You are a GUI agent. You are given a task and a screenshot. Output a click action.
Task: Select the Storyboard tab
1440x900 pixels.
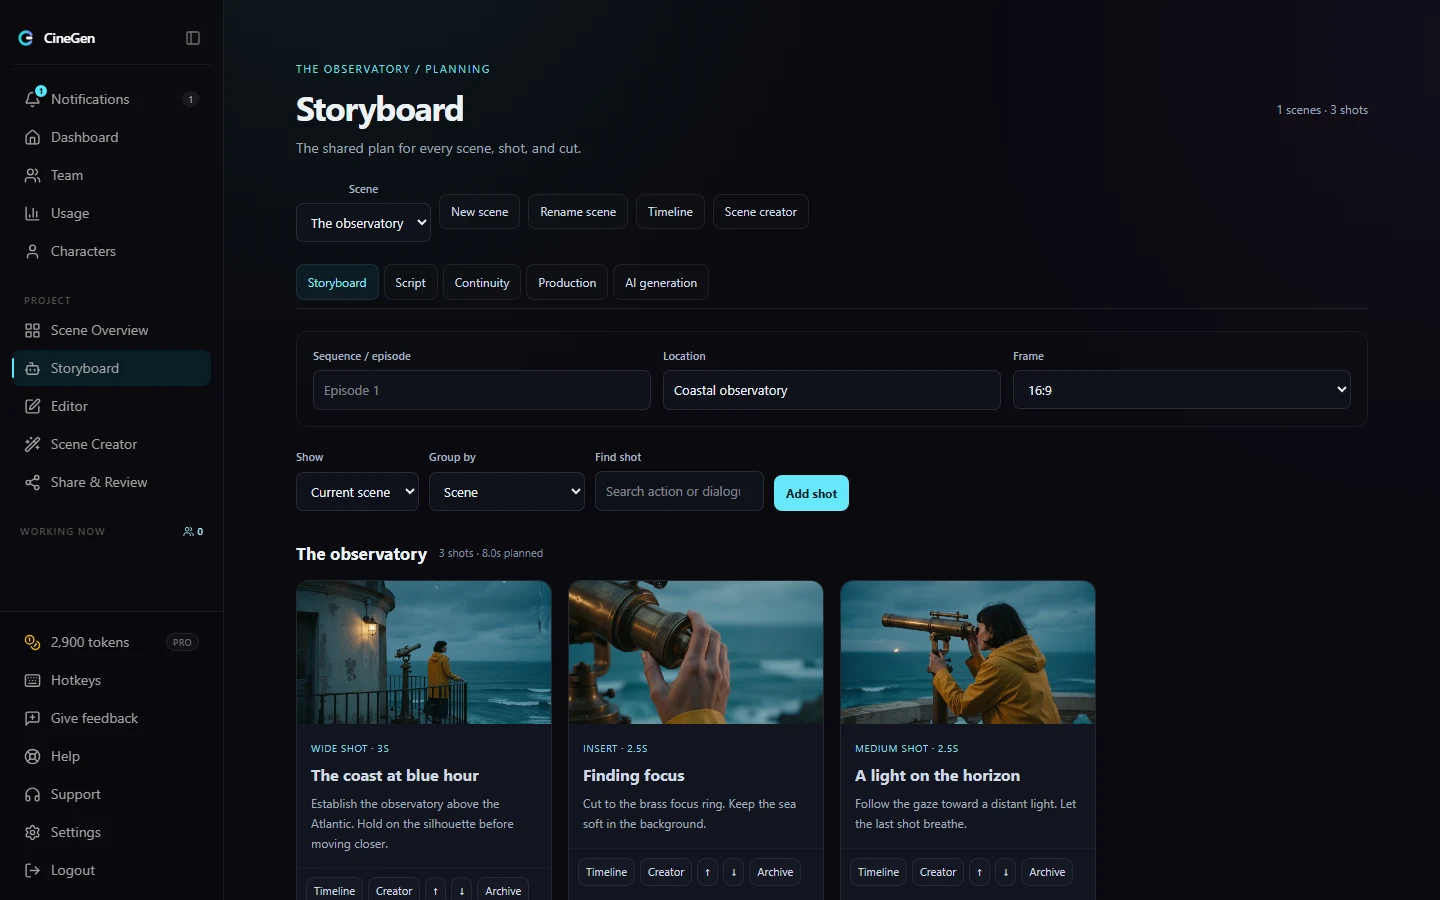337,283
